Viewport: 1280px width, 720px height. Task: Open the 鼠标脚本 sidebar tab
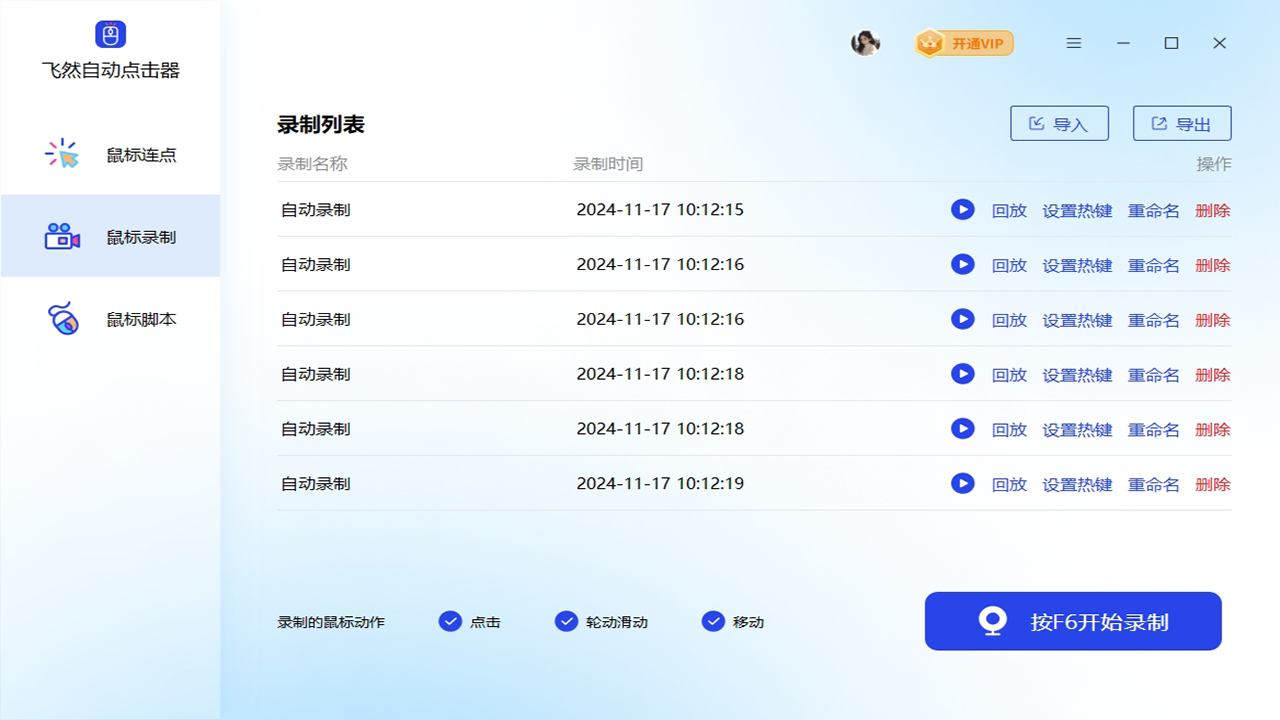tap(111, 320)
